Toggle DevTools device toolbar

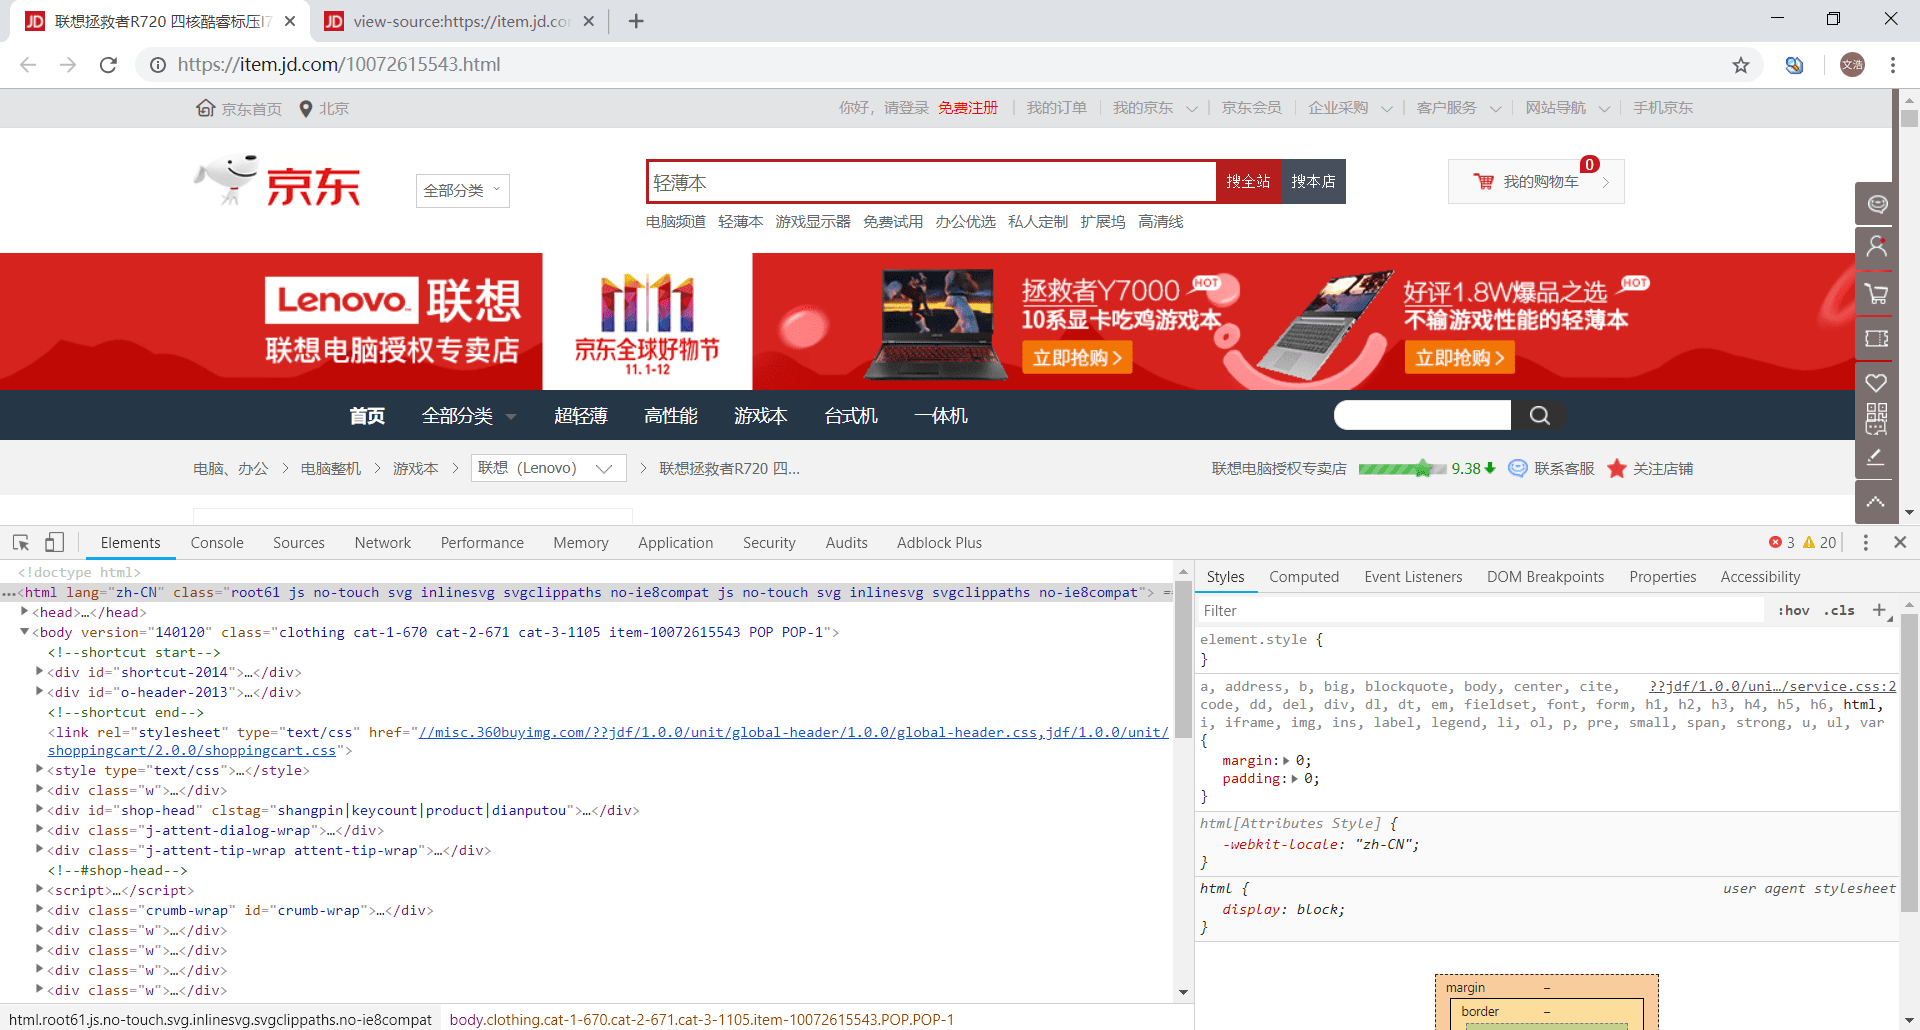[54, 542]
